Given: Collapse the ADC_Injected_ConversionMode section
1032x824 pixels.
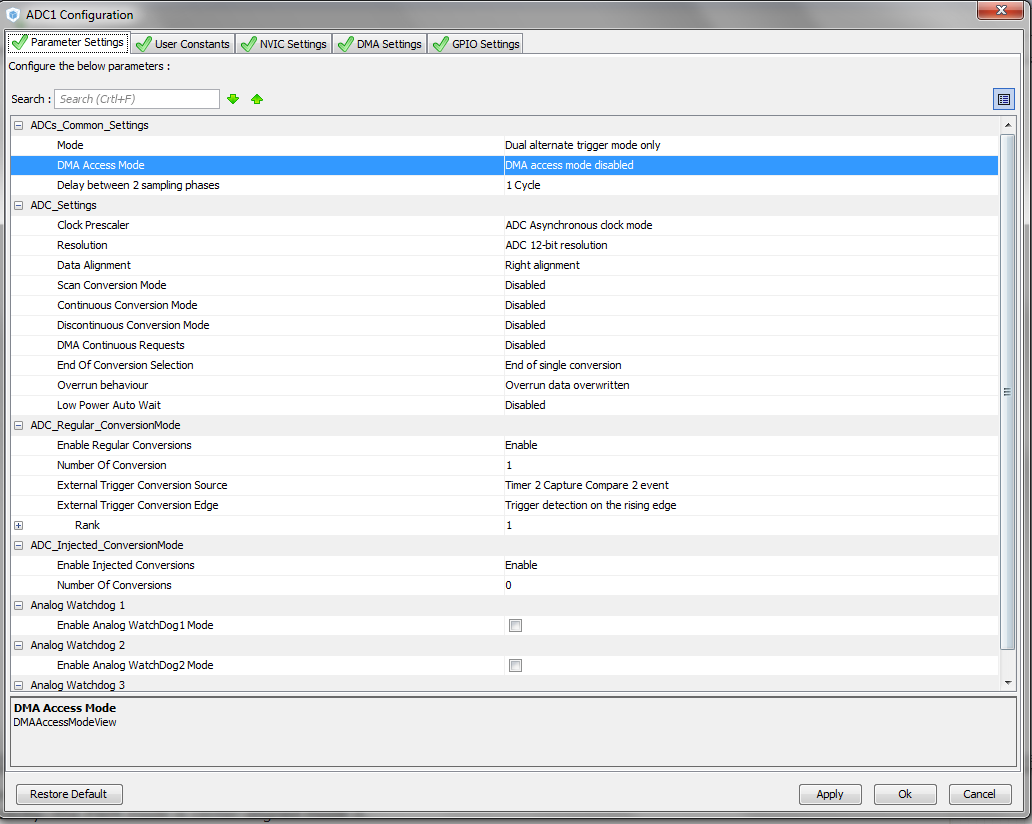Looking at the screenshot, I should [x=16, y=544].
